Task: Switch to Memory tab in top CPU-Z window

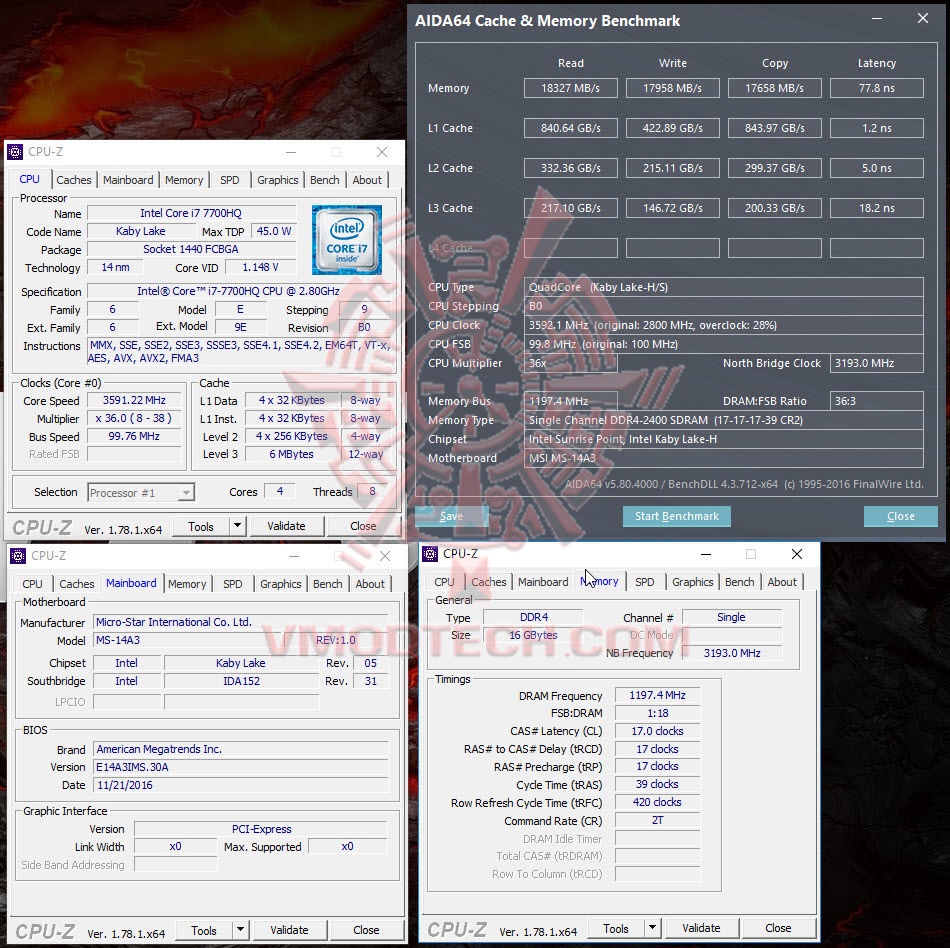Action: click(184, 180)
